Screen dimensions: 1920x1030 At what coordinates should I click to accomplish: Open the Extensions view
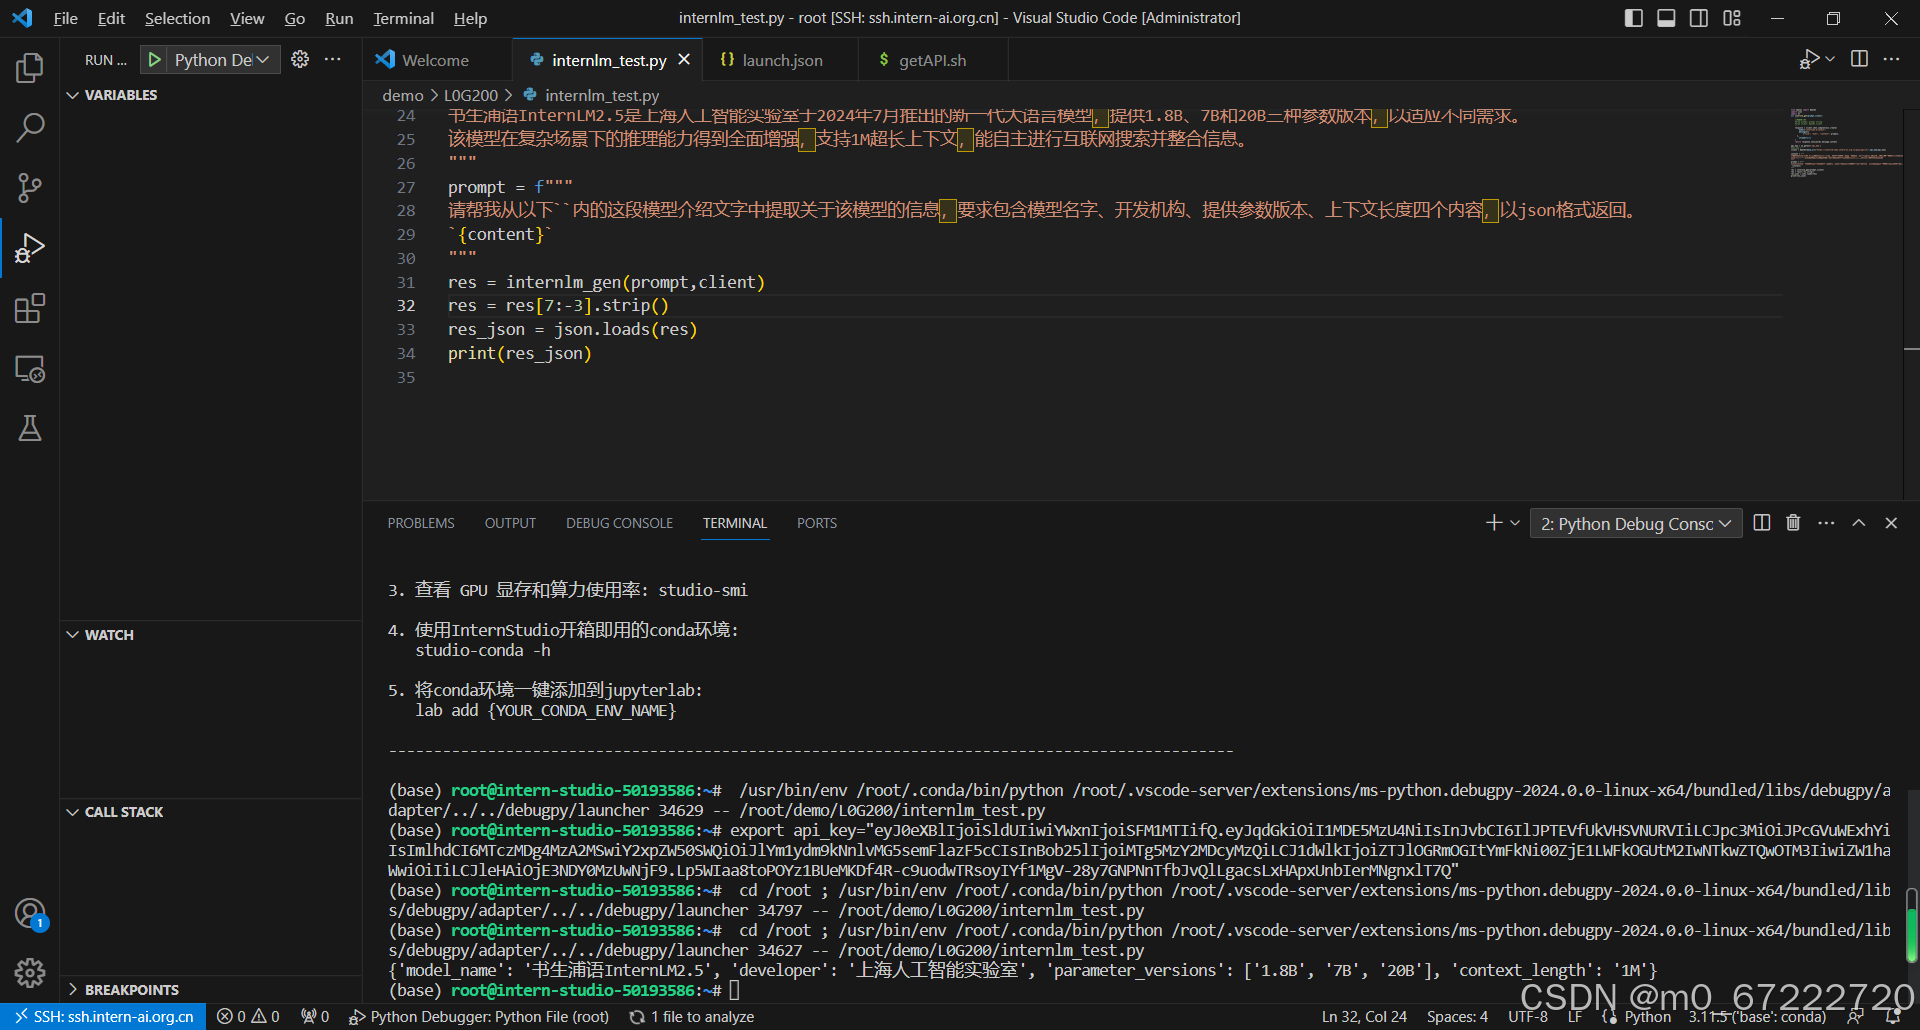(30, 308)
